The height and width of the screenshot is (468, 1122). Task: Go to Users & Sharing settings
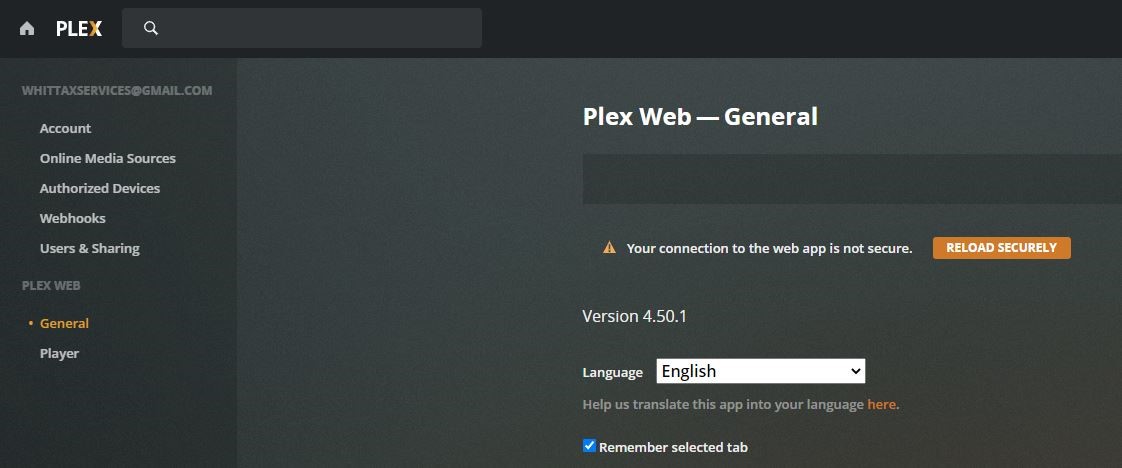(89, 248)
